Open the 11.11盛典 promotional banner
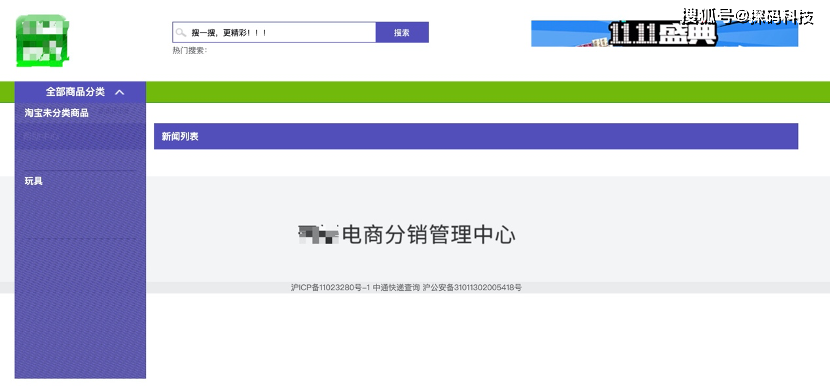Viewport: 830px width, 386px height. (x=664, y=33)
